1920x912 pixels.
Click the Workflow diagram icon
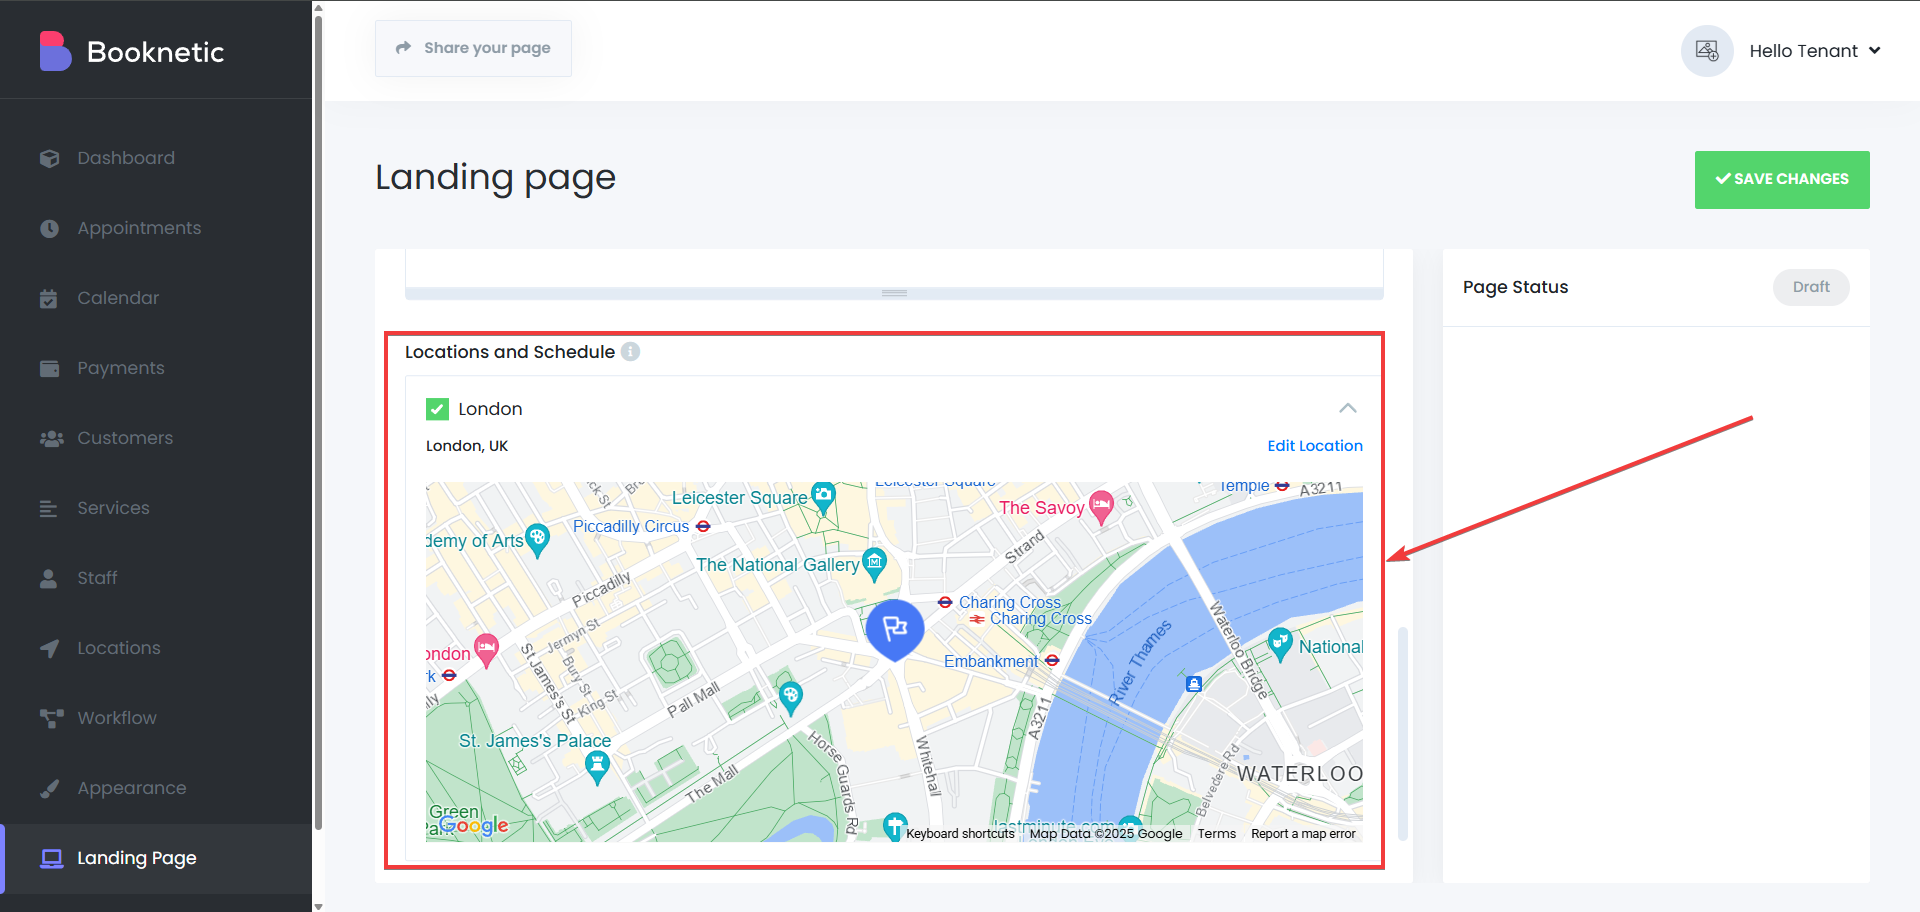(x=51, y=718)
